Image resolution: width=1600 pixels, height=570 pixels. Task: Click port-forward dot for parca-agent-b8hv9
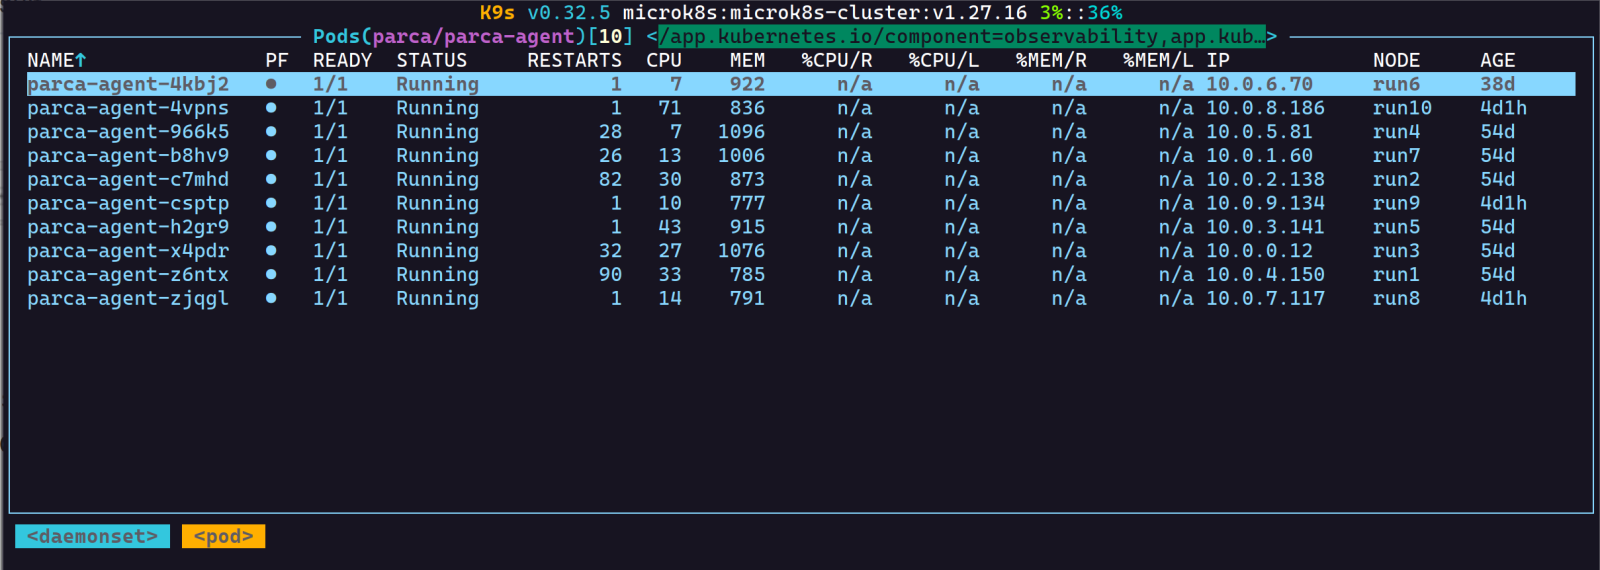pyautogui.click(x=271, y=156)
